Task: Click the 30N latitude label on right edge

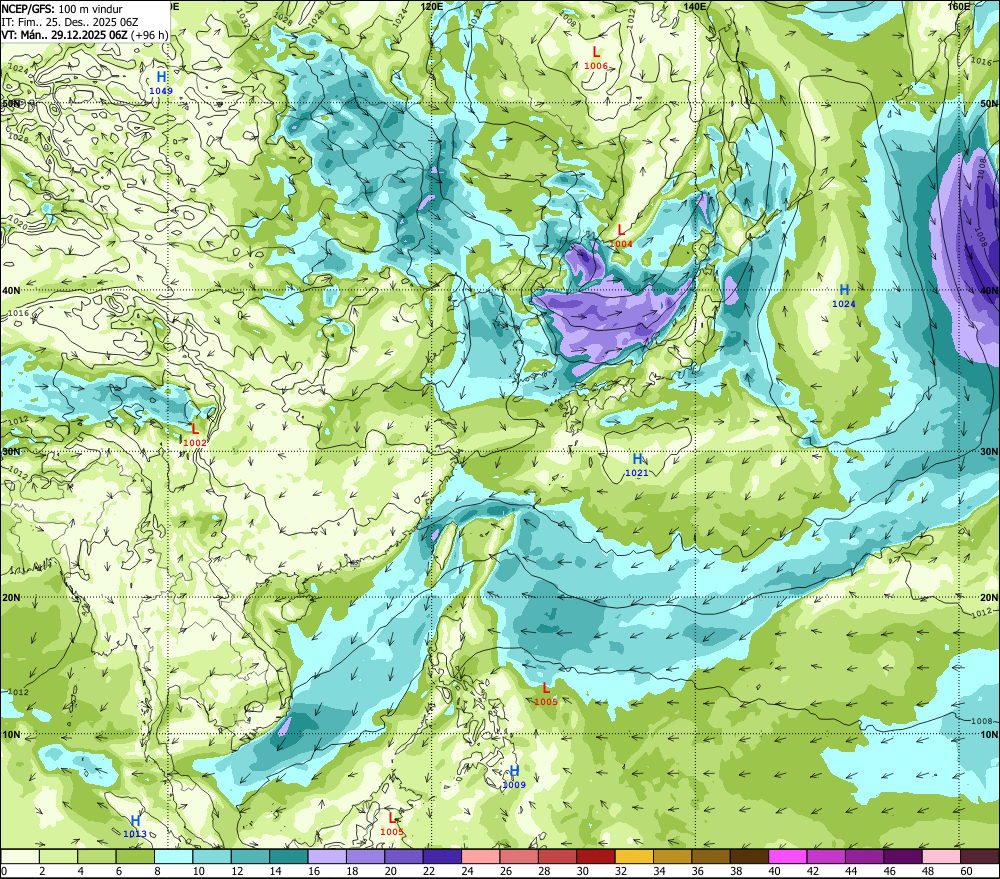Action: tap(989, 452)
